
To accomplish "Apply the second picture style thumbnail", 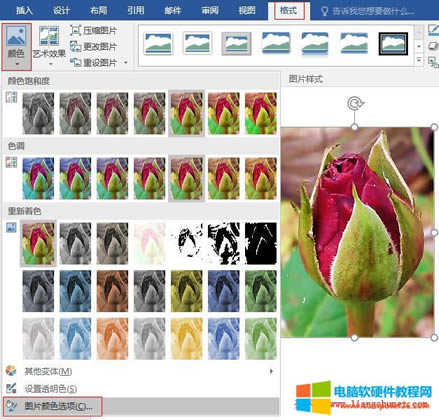I will (x=197, y=43).
